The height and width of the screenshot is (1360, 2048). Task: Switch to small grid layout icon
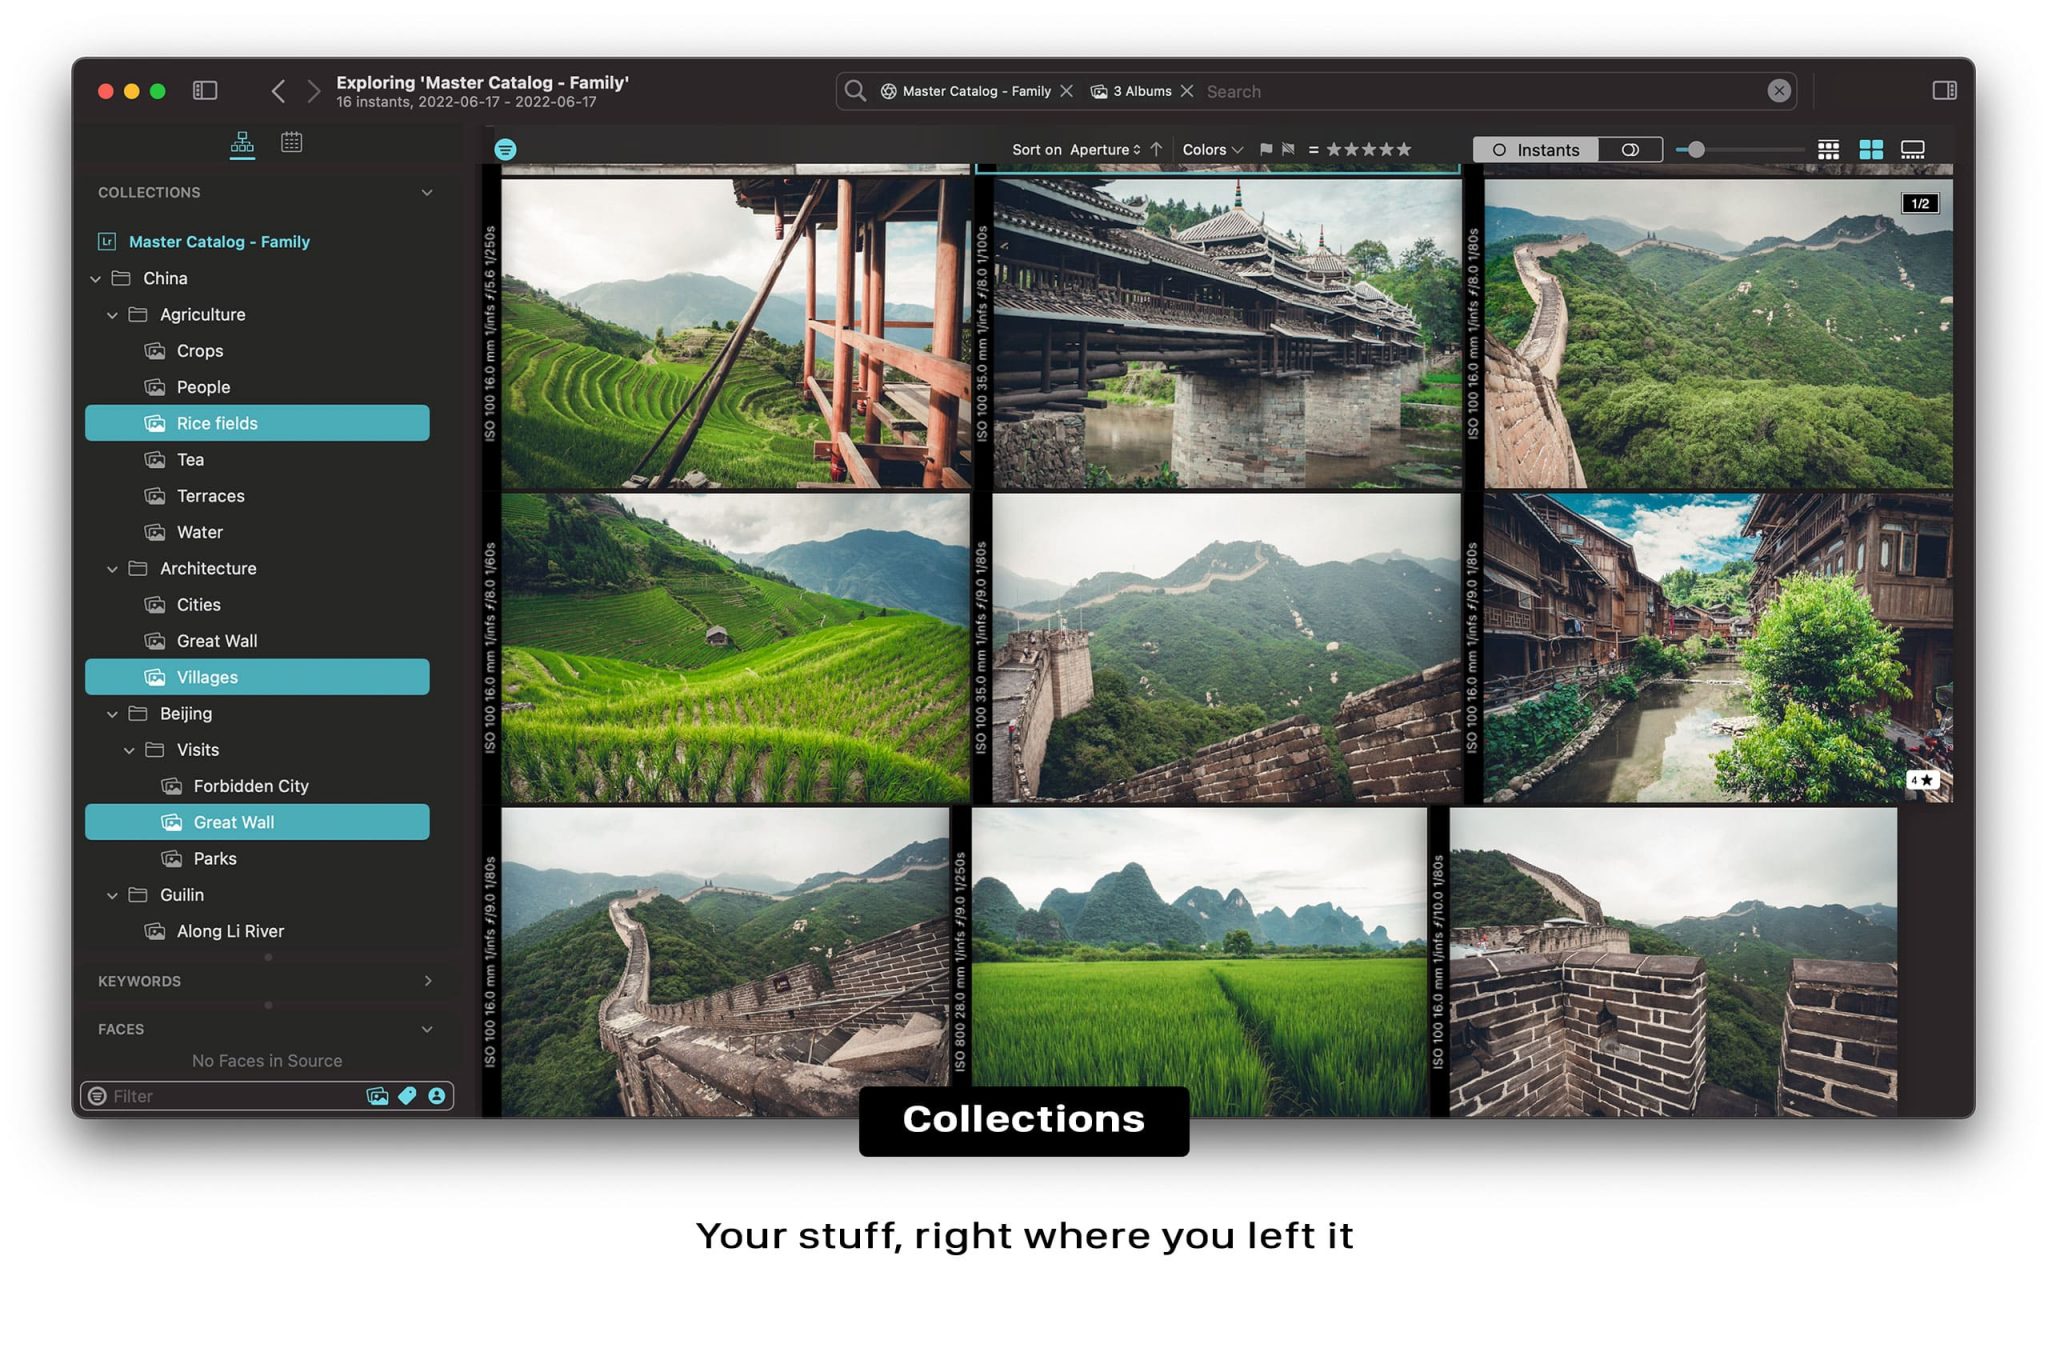pyautogui.click(x=1828, y=150)
